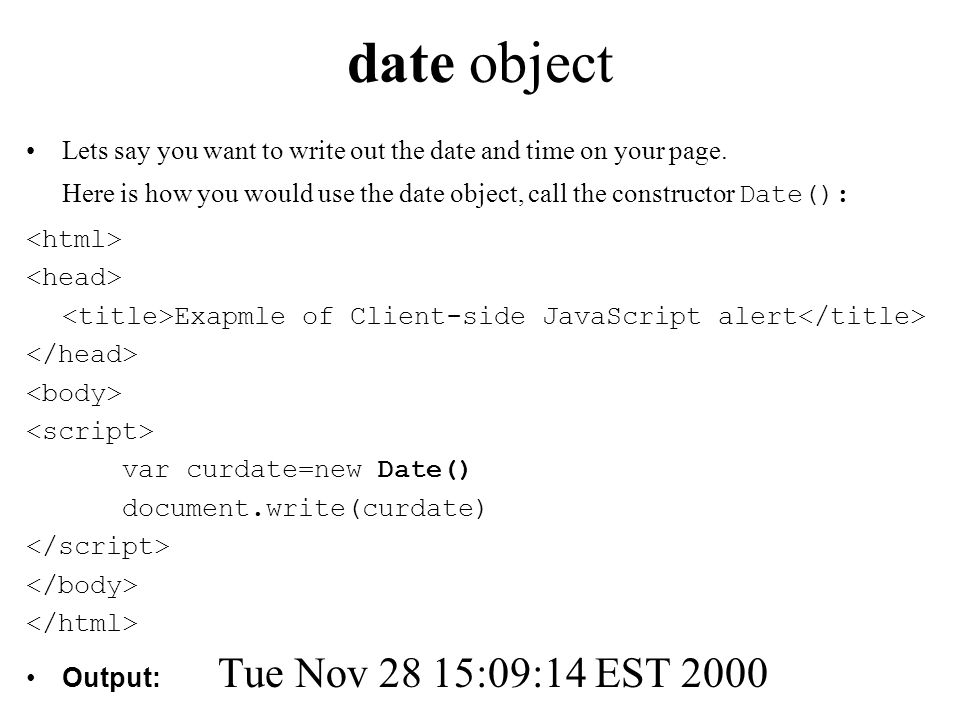960x720 pixels.
Task: Click the closing </html> tag
Action: pos(82,623)
